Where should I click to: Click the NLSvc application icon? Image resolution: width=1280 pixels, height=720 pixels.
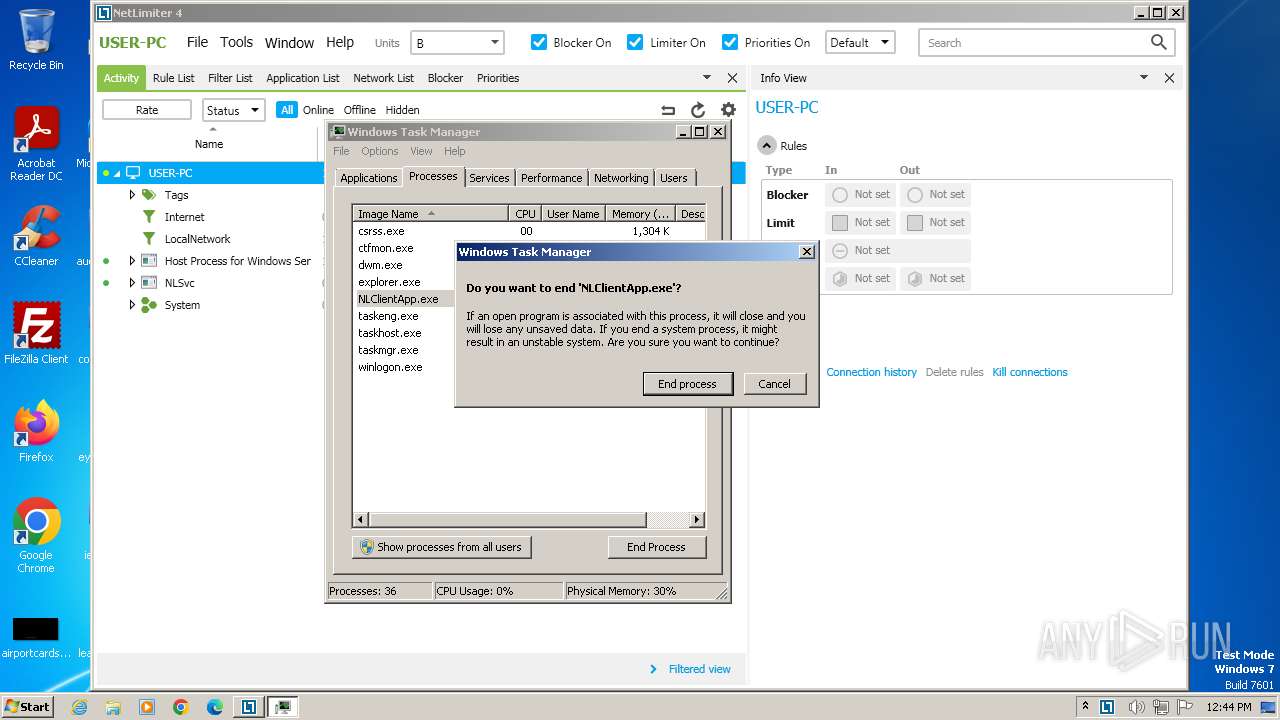click(149, 283)
